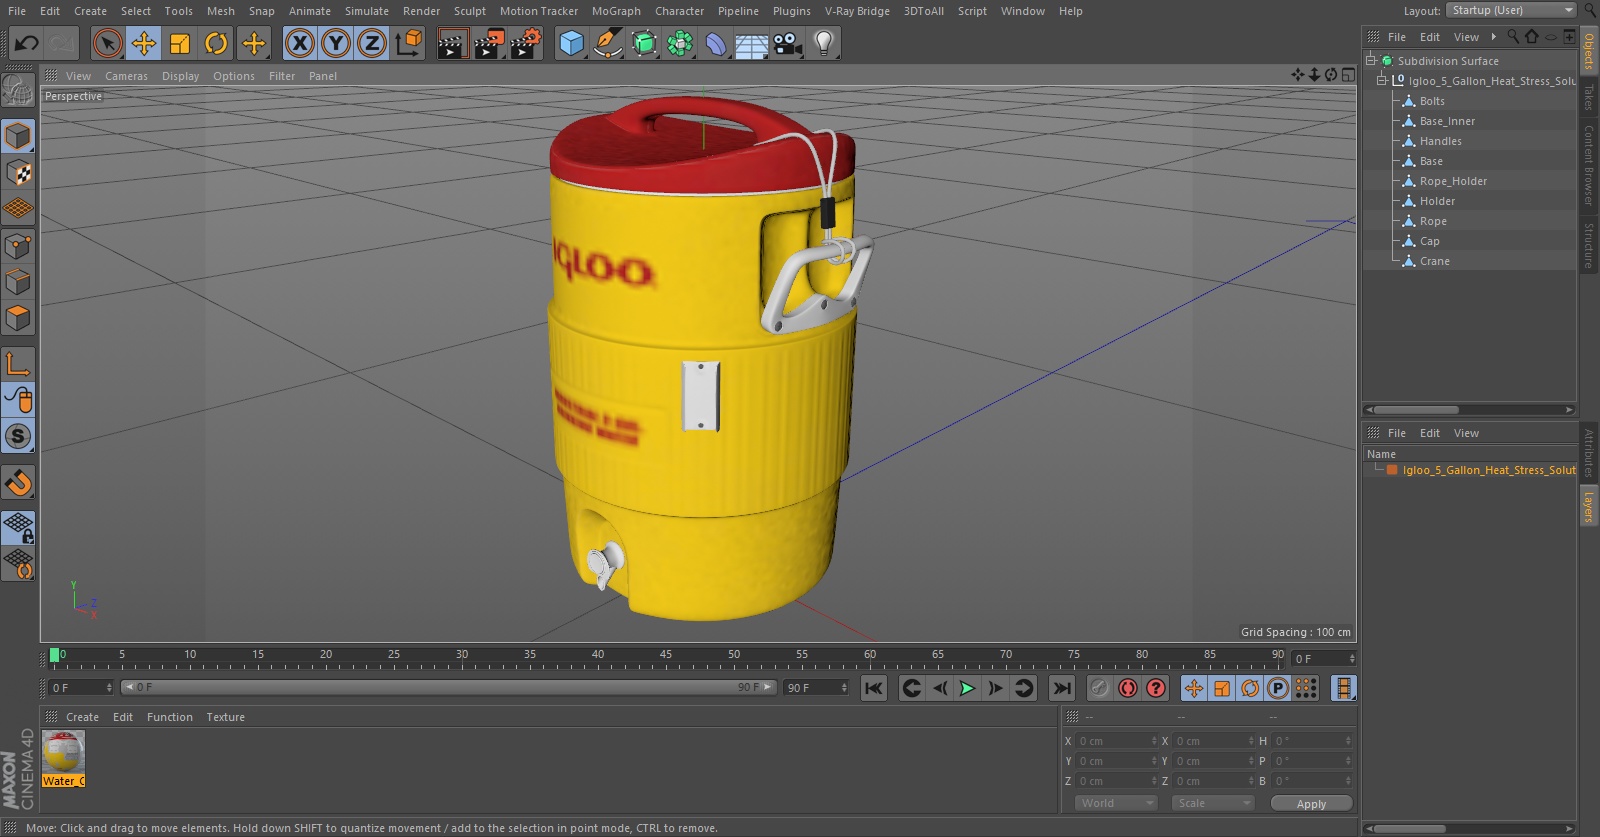Viewport: 1600px width, 837px height.
Task: Toggle Coordinate System icon in top toolbar
Action: (409, 43)
